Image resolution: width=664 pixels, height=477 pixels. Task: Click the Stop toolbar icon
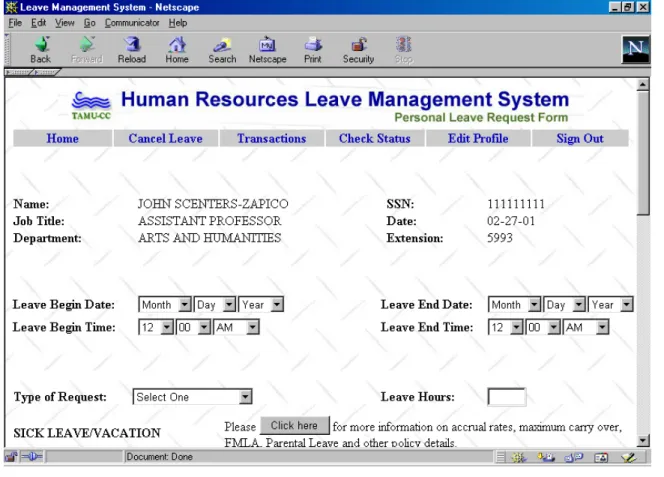pyautogui.click(x=403, y=50)
